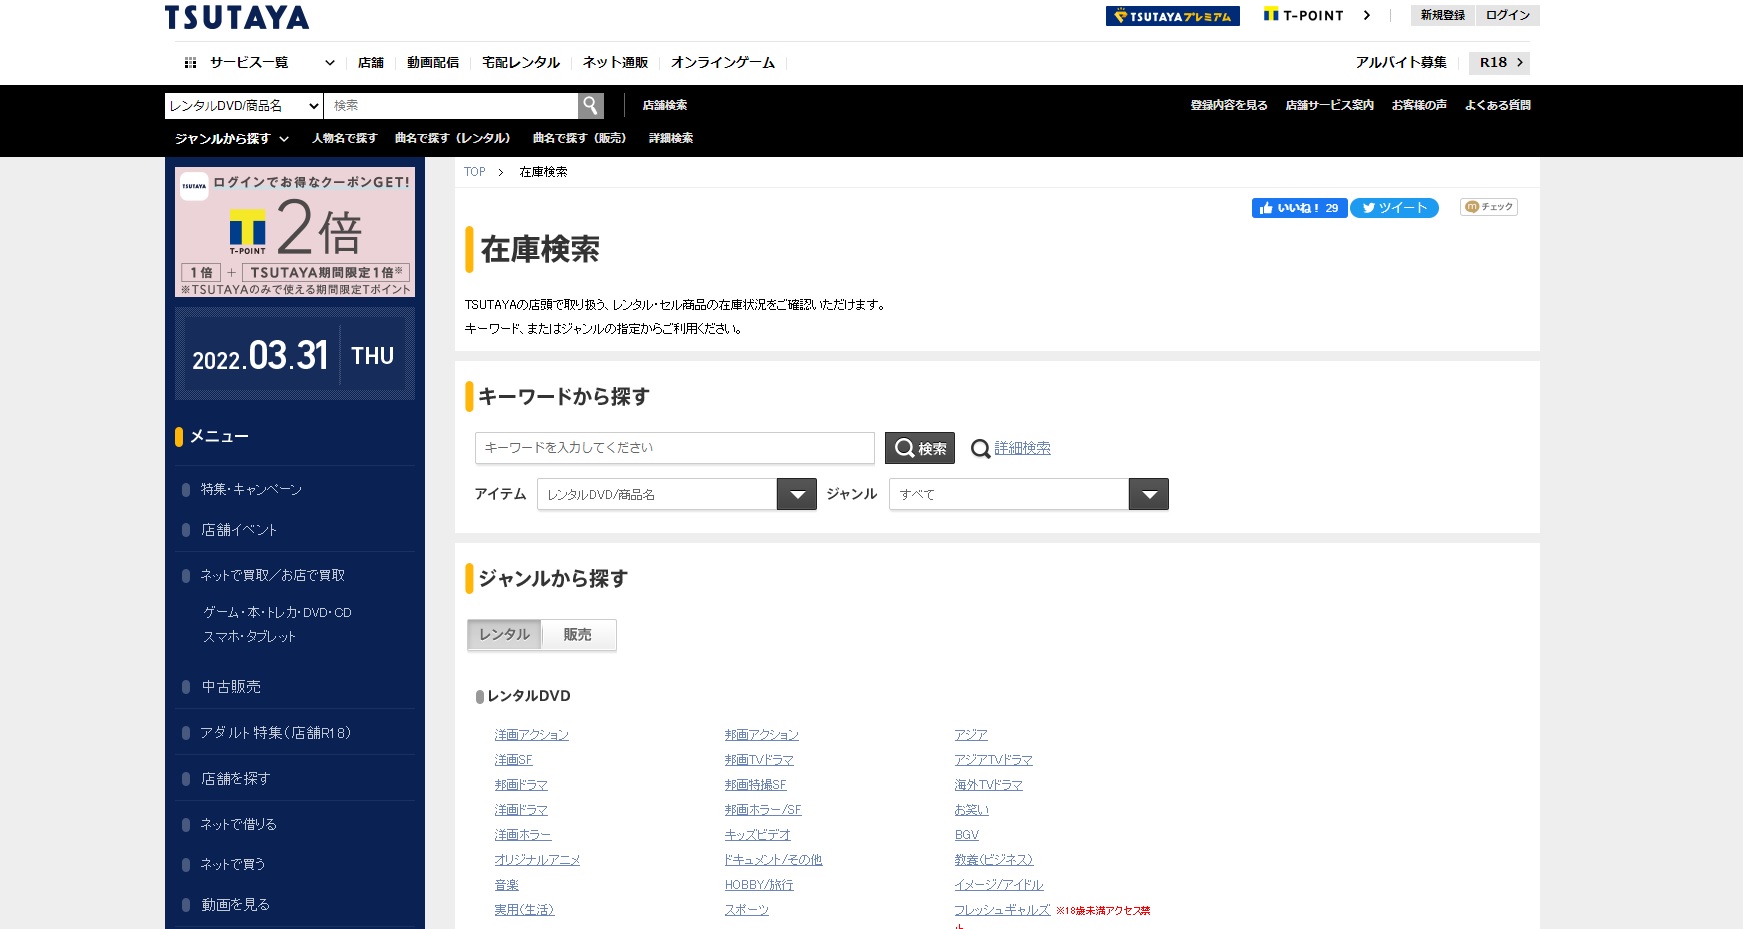The image size is (1743, 929).
Task: Click ゲーム・本・トレカ・DVD・CD link
Action: pyautogui.click(x=277, y=612)
